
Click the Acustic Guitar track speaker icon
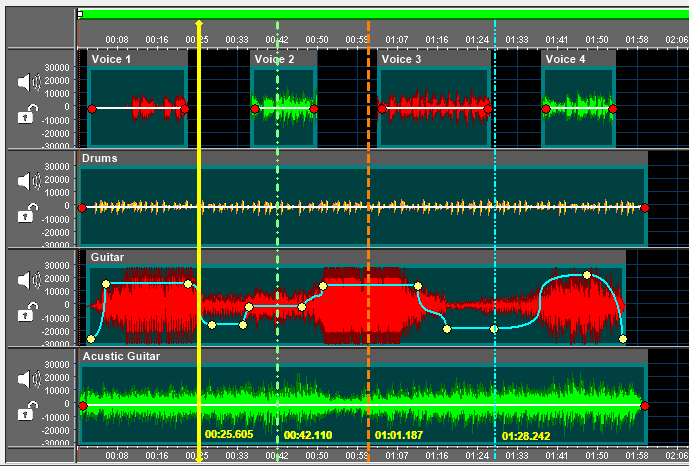pyautogui.click(x=30, y=379)
